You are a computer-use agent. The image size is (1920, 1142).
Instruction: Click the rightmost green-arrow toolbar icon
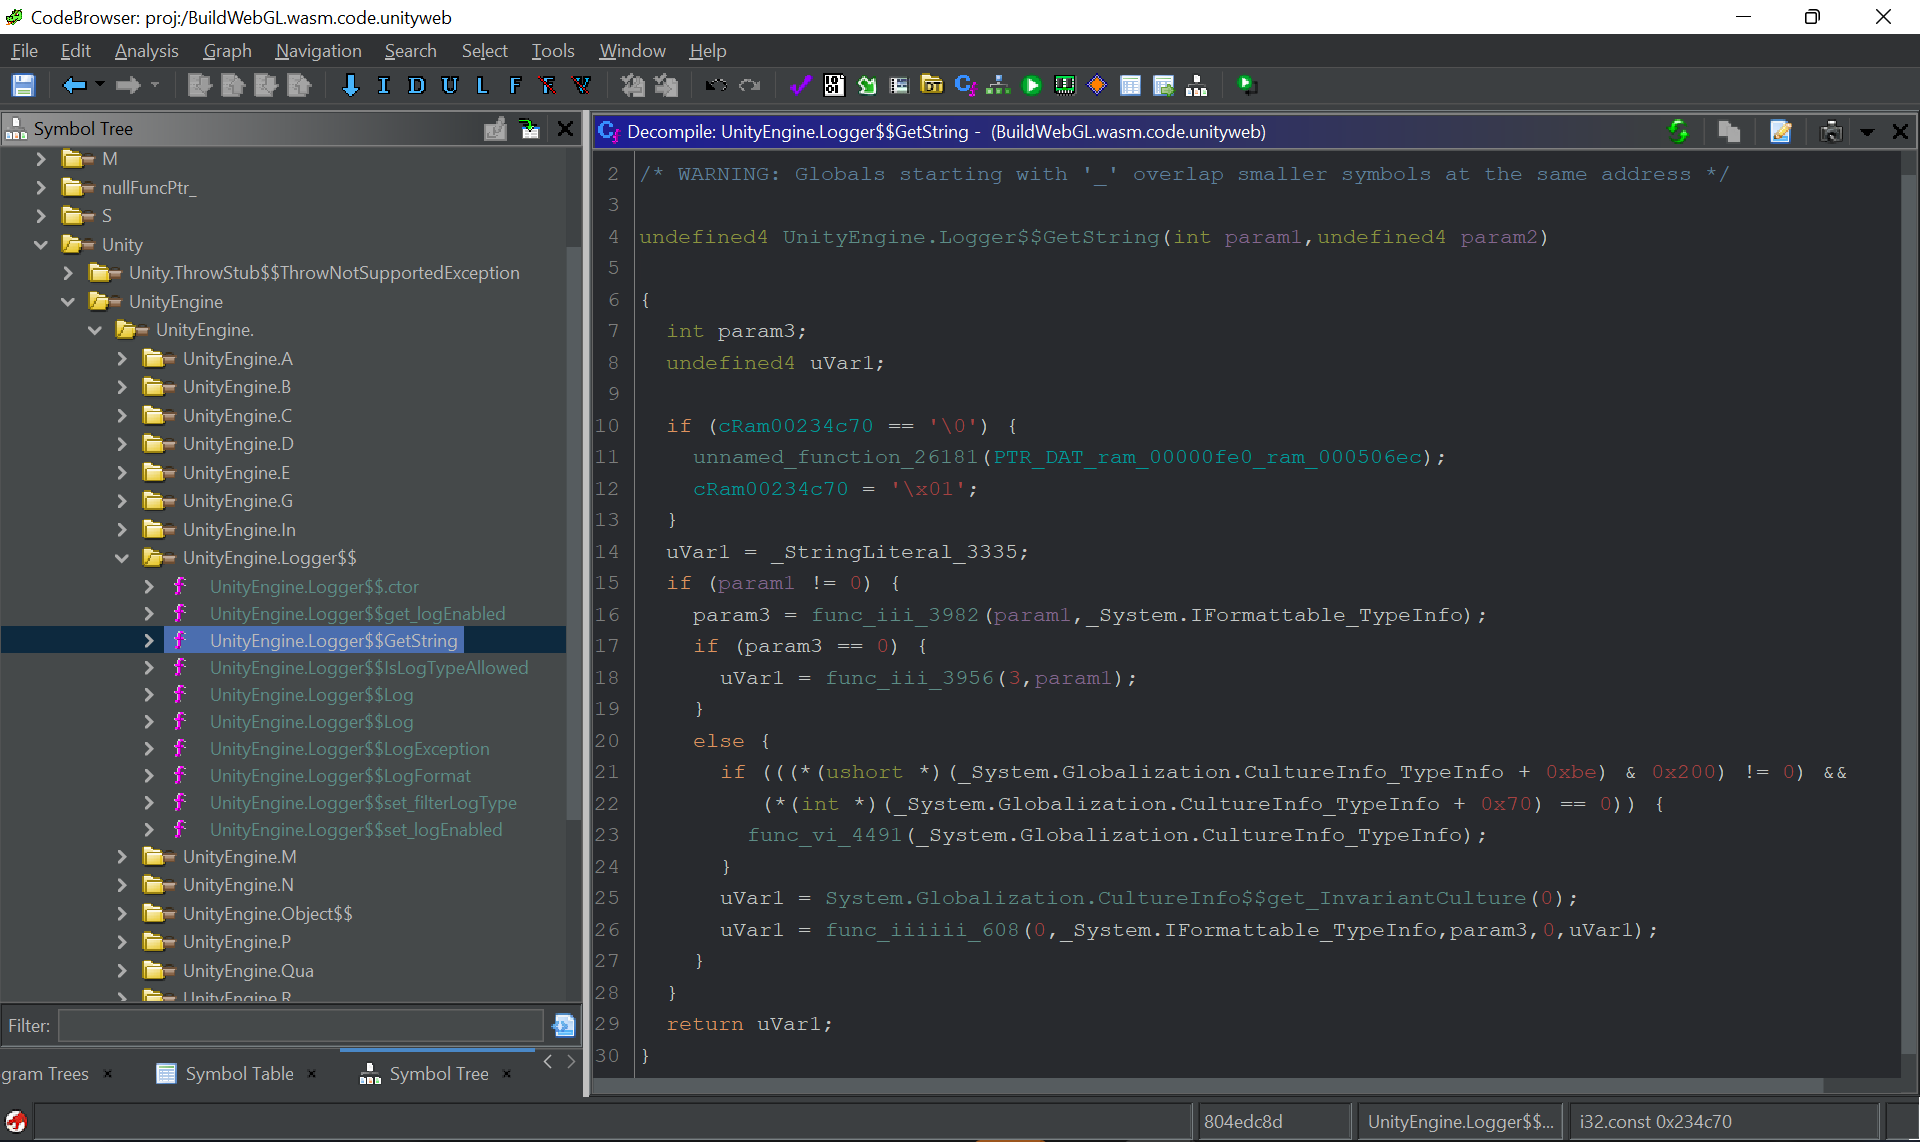(x=1246, y=86)
